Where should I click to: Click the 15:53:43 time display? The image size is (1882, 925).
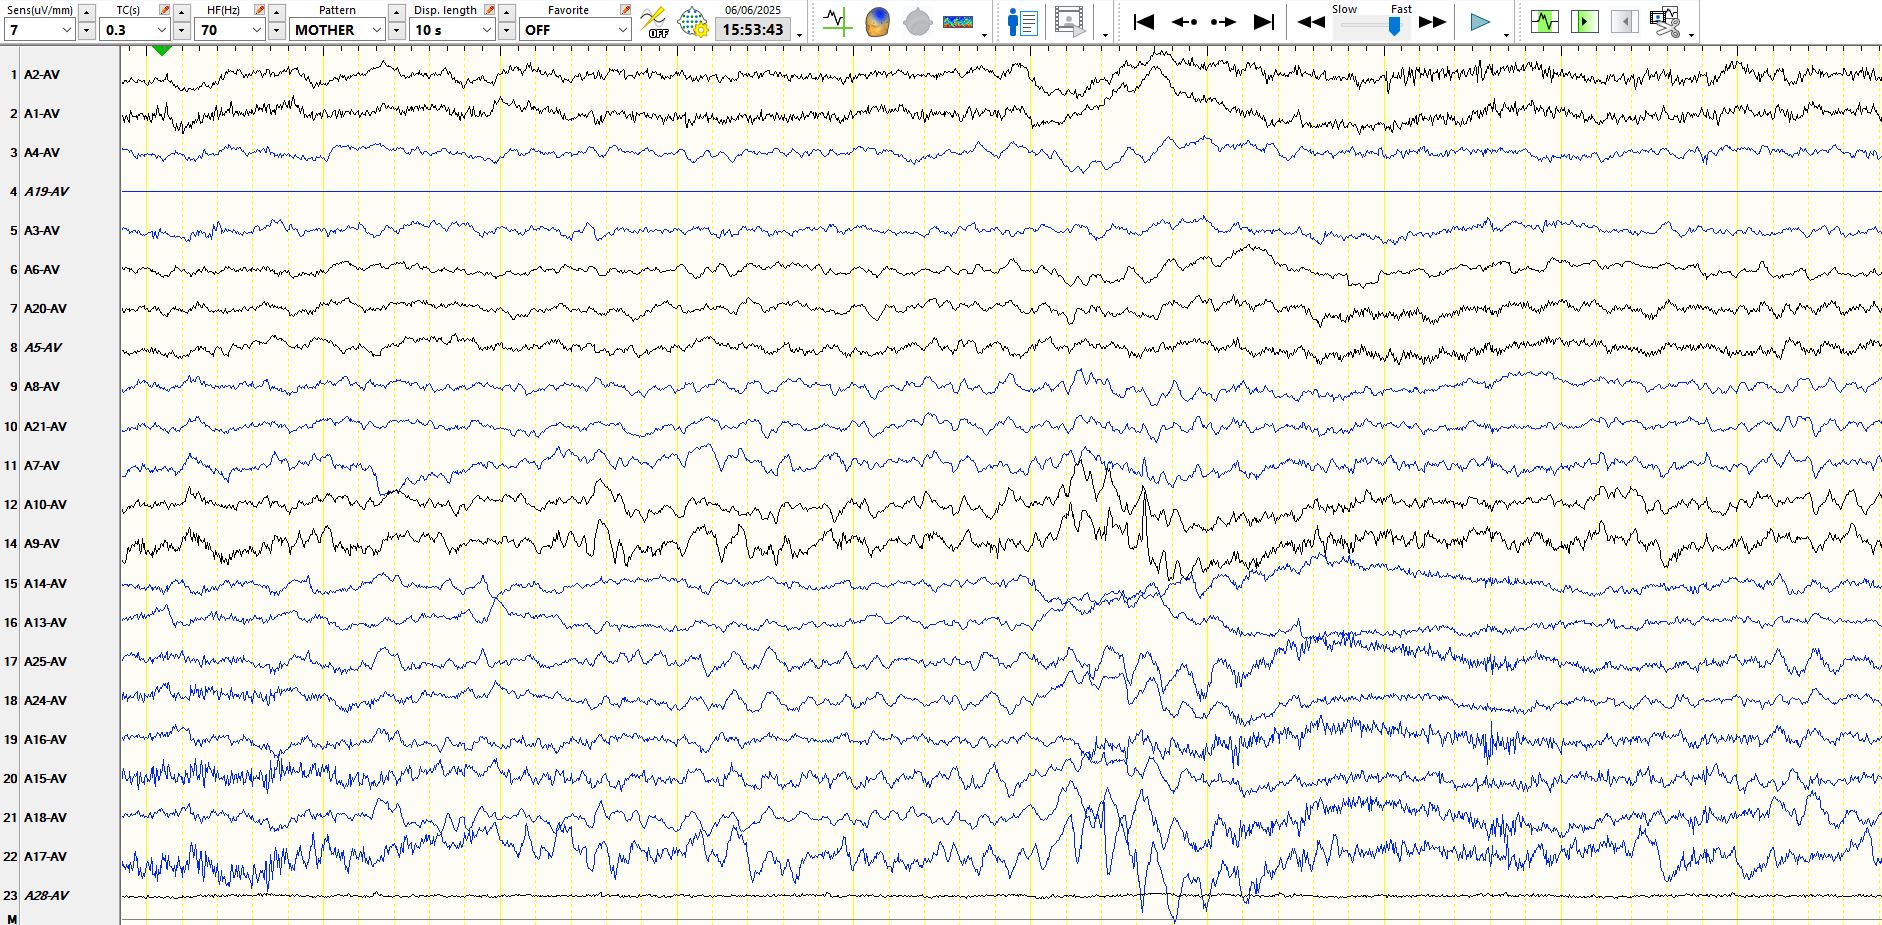752,30
